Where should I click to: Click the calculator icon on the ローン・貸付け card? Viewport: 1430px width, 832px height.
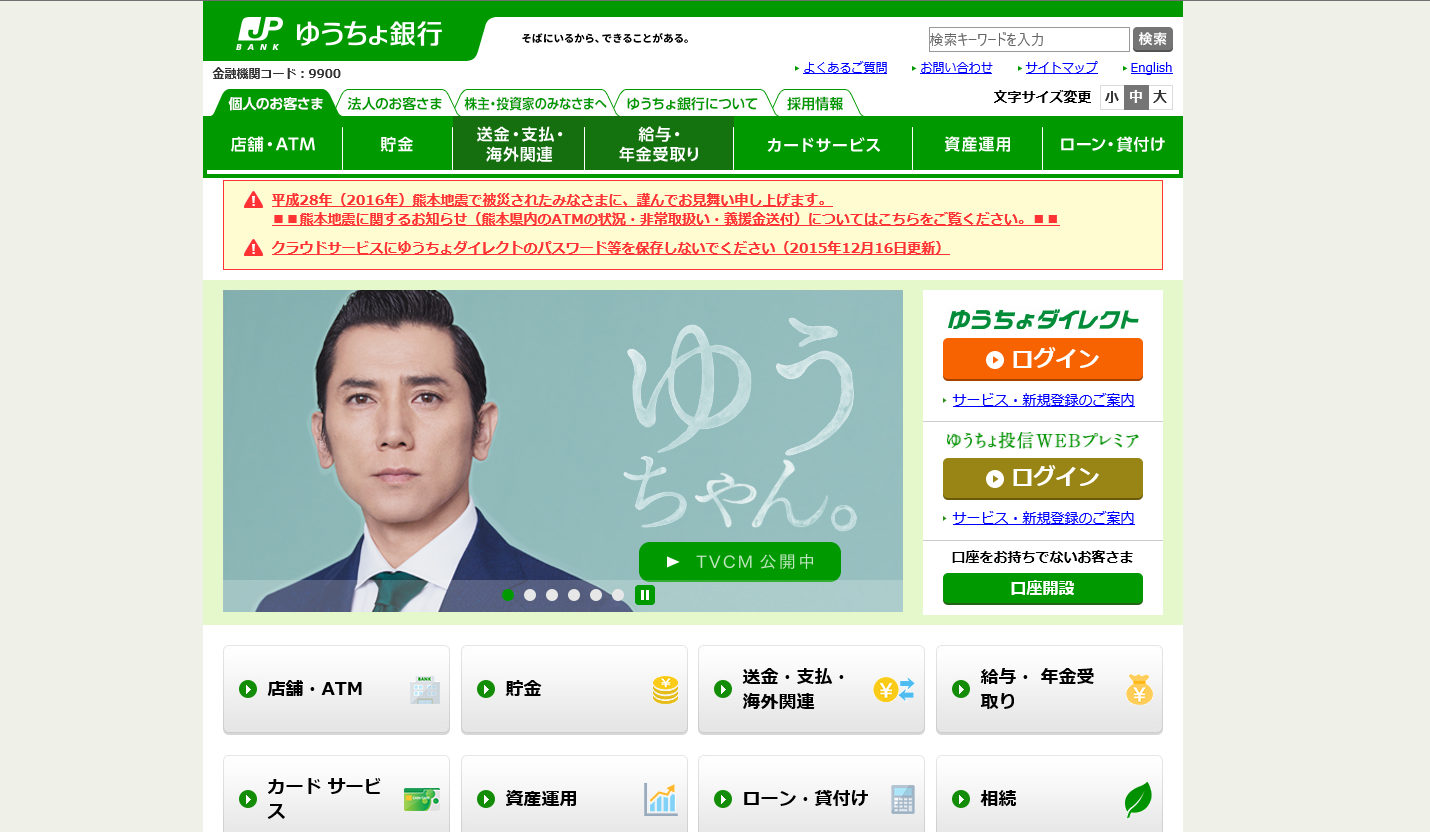tap(903, 799)
